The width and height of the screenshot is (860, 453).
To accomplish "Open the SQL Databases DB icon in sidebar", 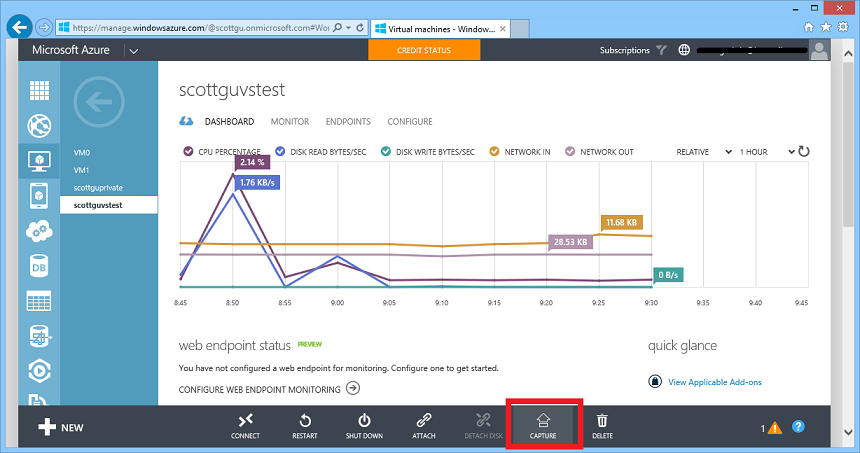I will click(39, 267).
